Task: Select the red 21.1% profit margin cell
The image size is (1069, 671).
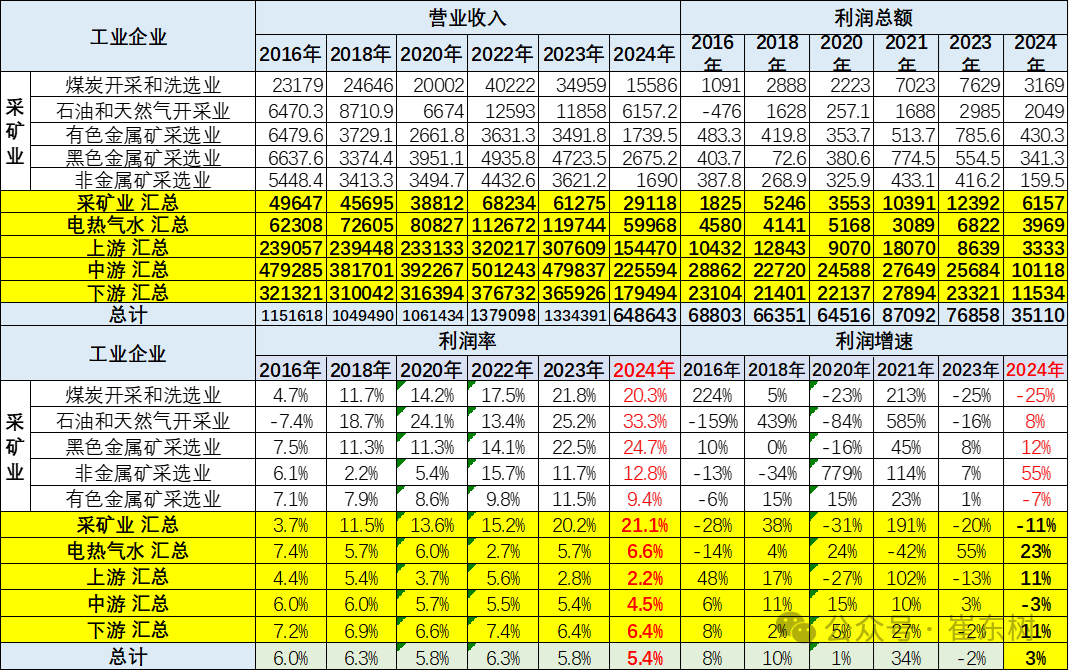Action: pos(645,525)
